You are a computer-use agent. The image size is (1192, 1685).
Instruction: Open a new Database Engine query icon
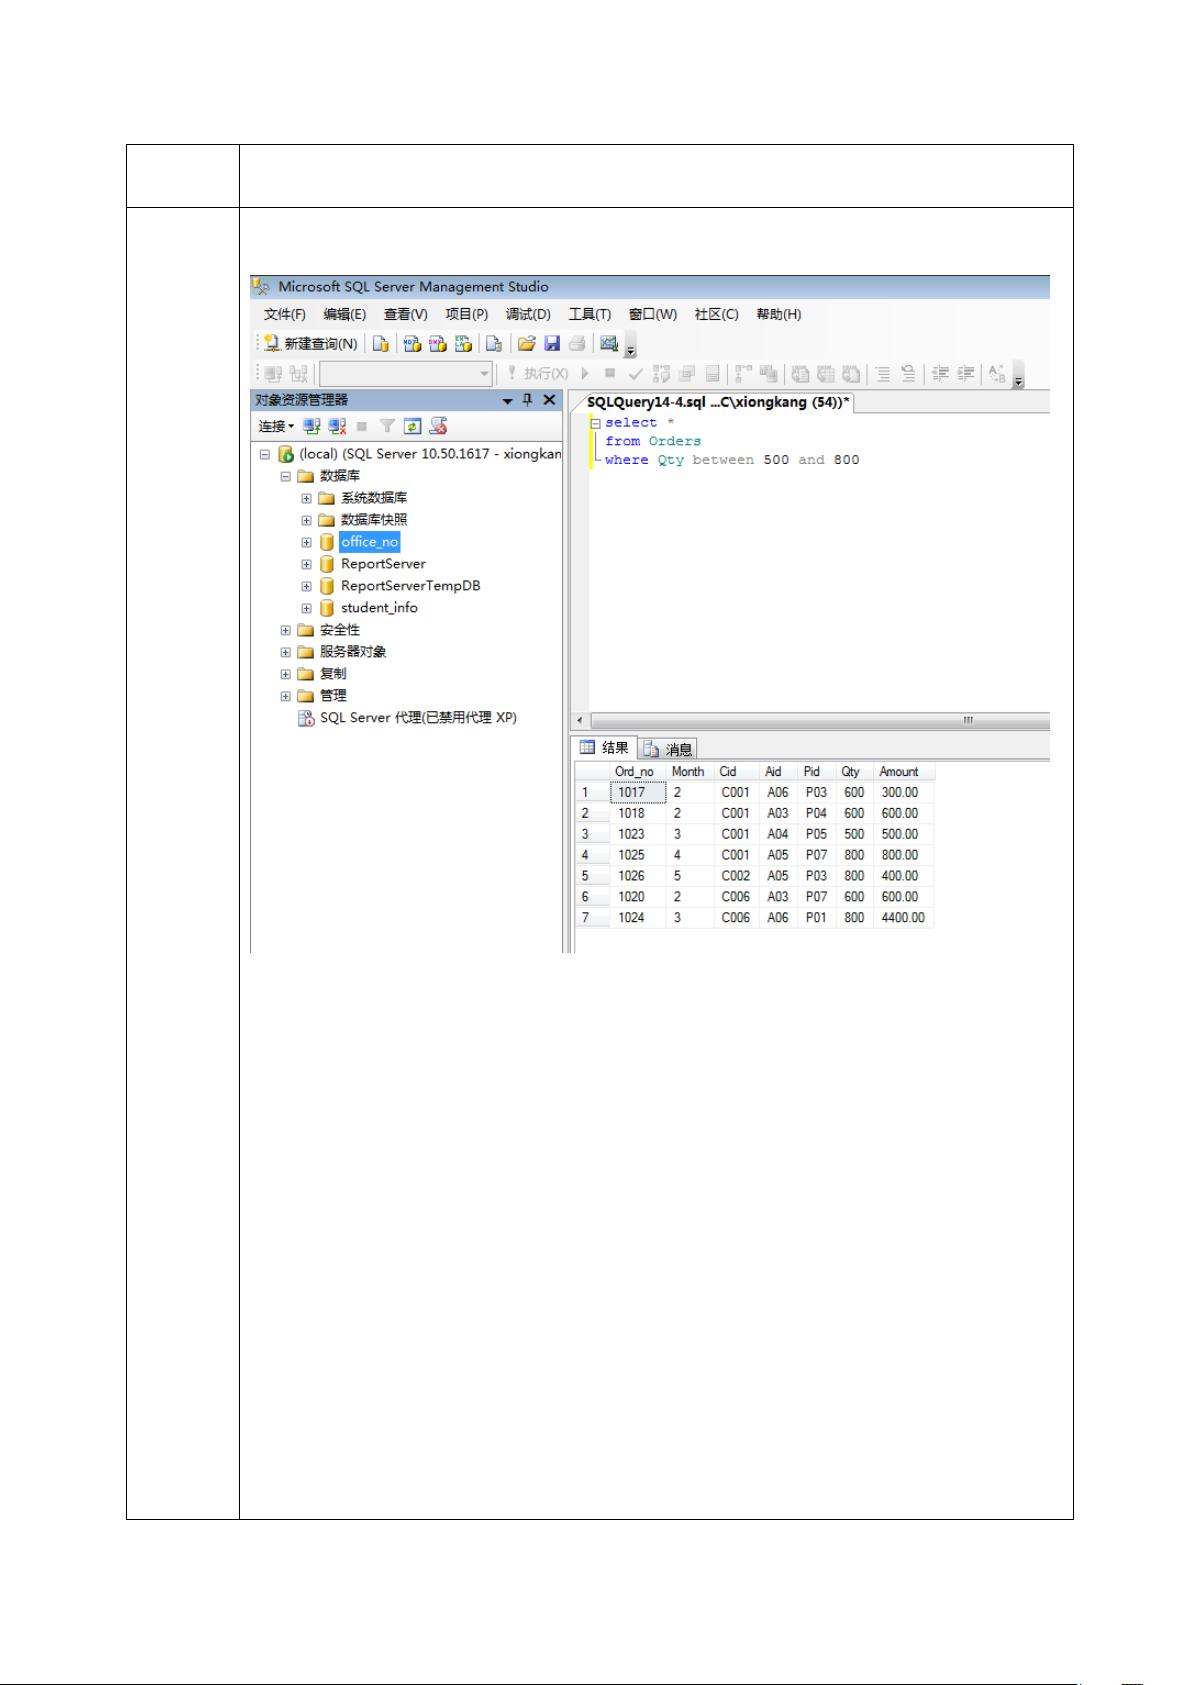point(380,343)
